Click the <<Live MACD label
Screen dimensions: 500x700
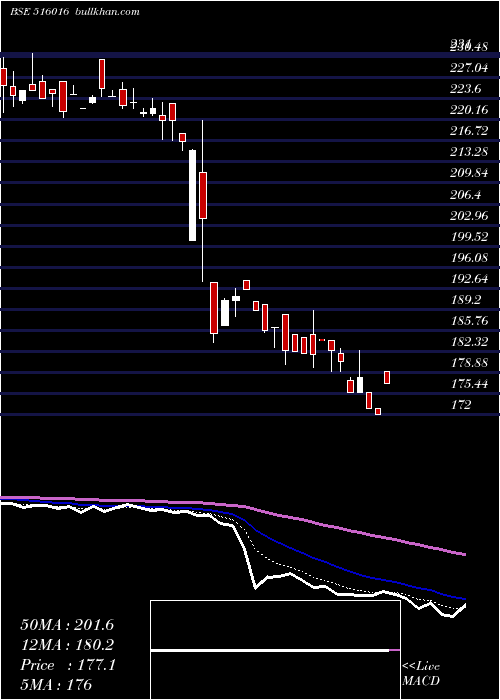pyautogui.click(x=421, y=673)
